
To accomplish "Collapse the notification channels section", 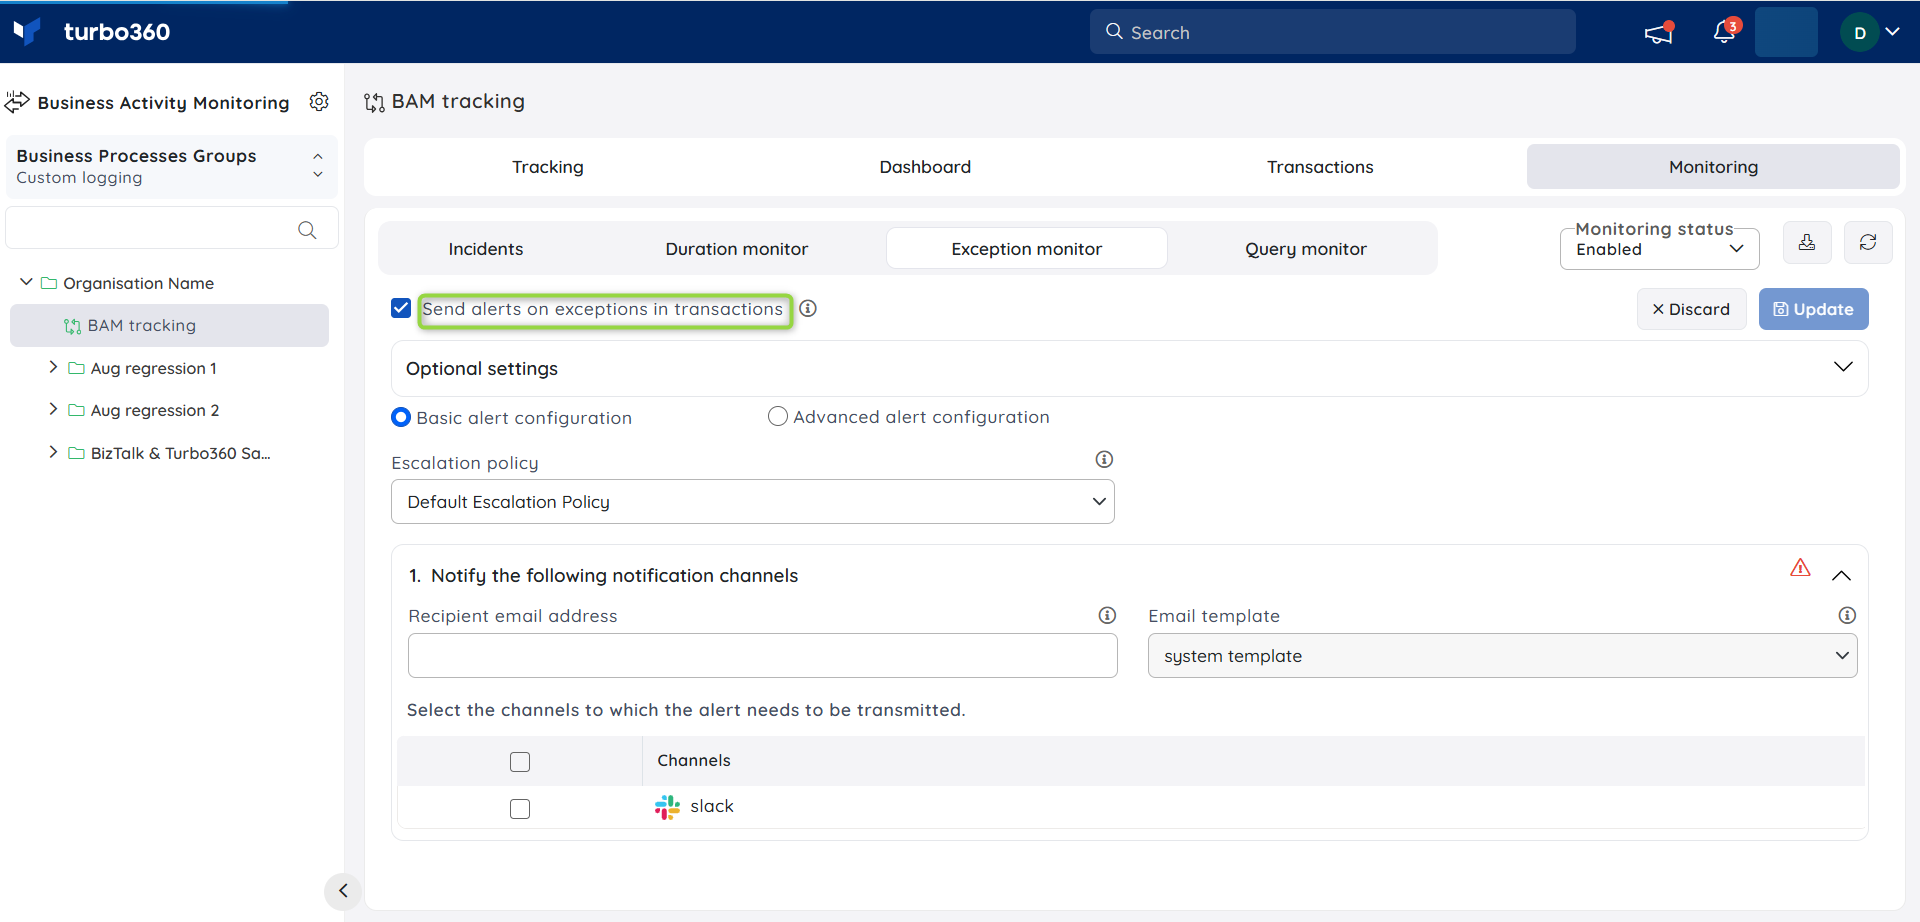I will coord(1841,576).
